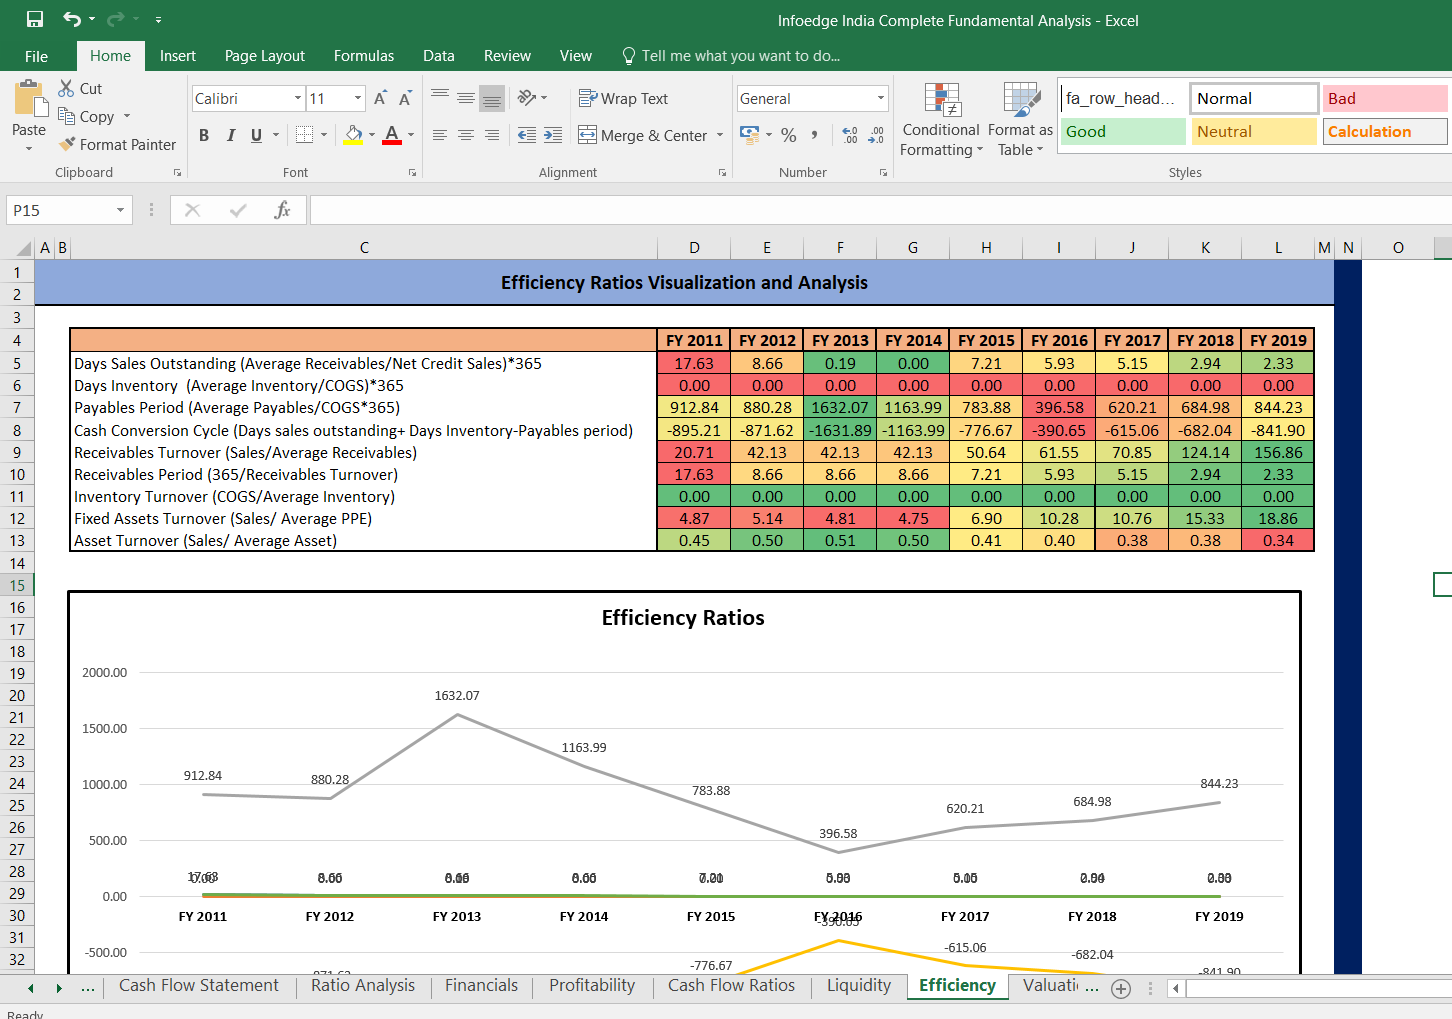
Task: Align cell text right
Action: [x=492, y=135]
